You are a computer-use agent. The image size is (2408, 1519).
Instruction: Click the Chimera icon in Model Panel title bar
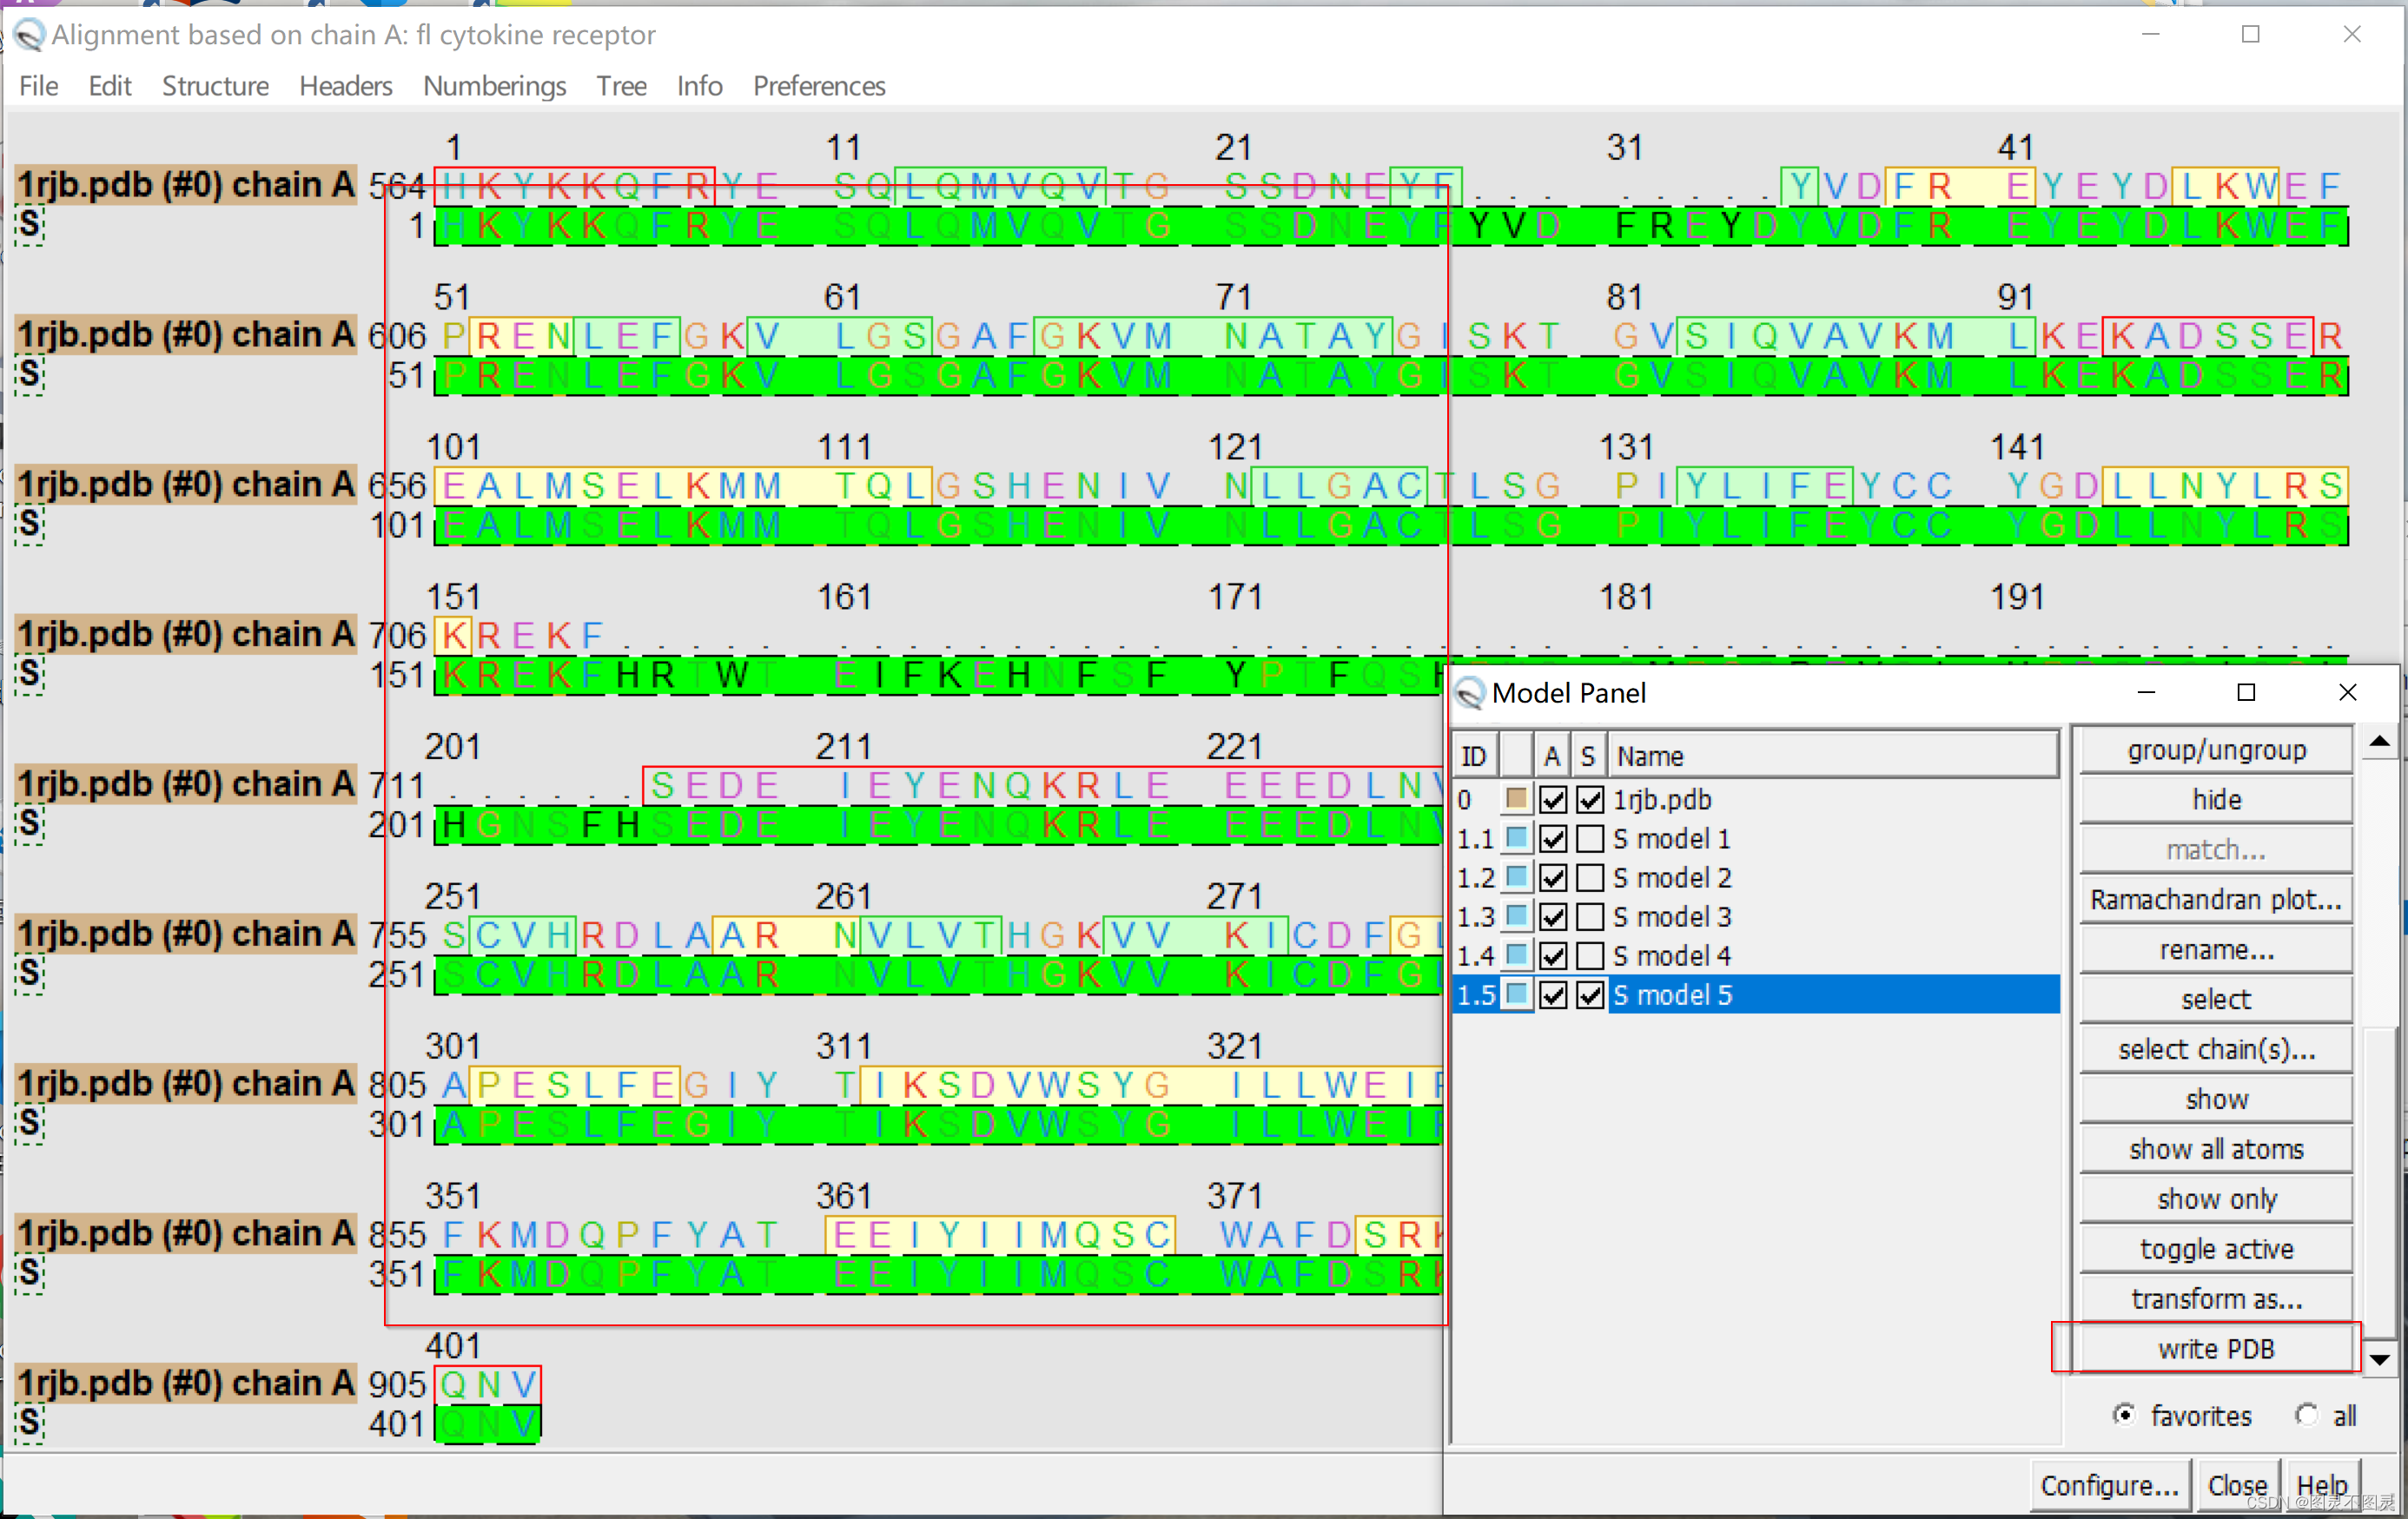1469,693
